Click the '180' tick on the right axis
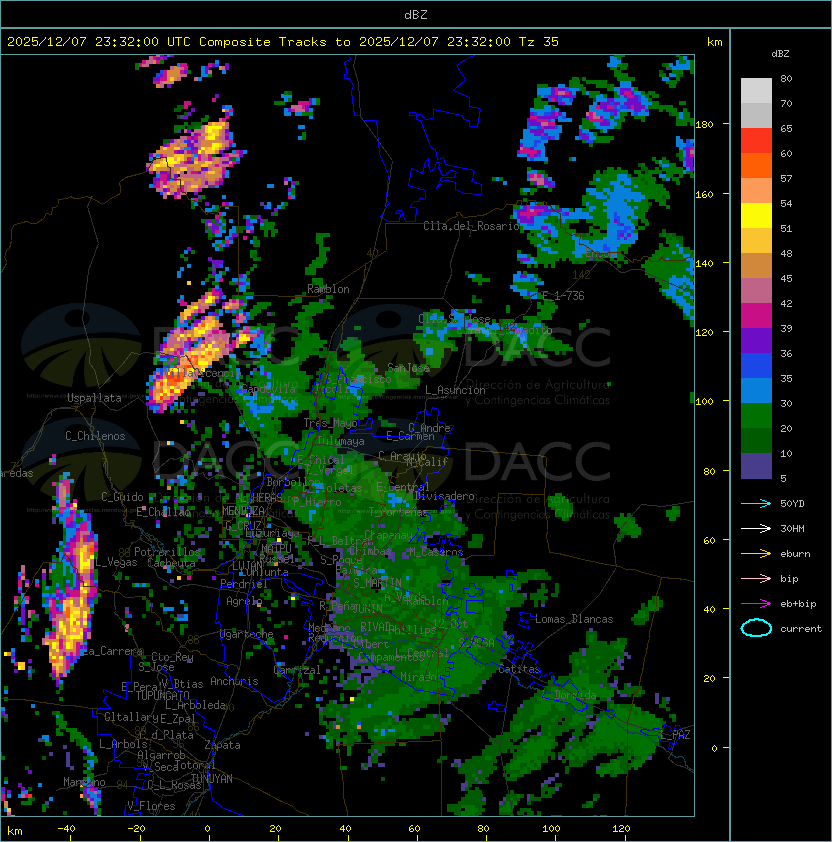The height and width of the screenshot is (842, 832). [x=704, y=125]
